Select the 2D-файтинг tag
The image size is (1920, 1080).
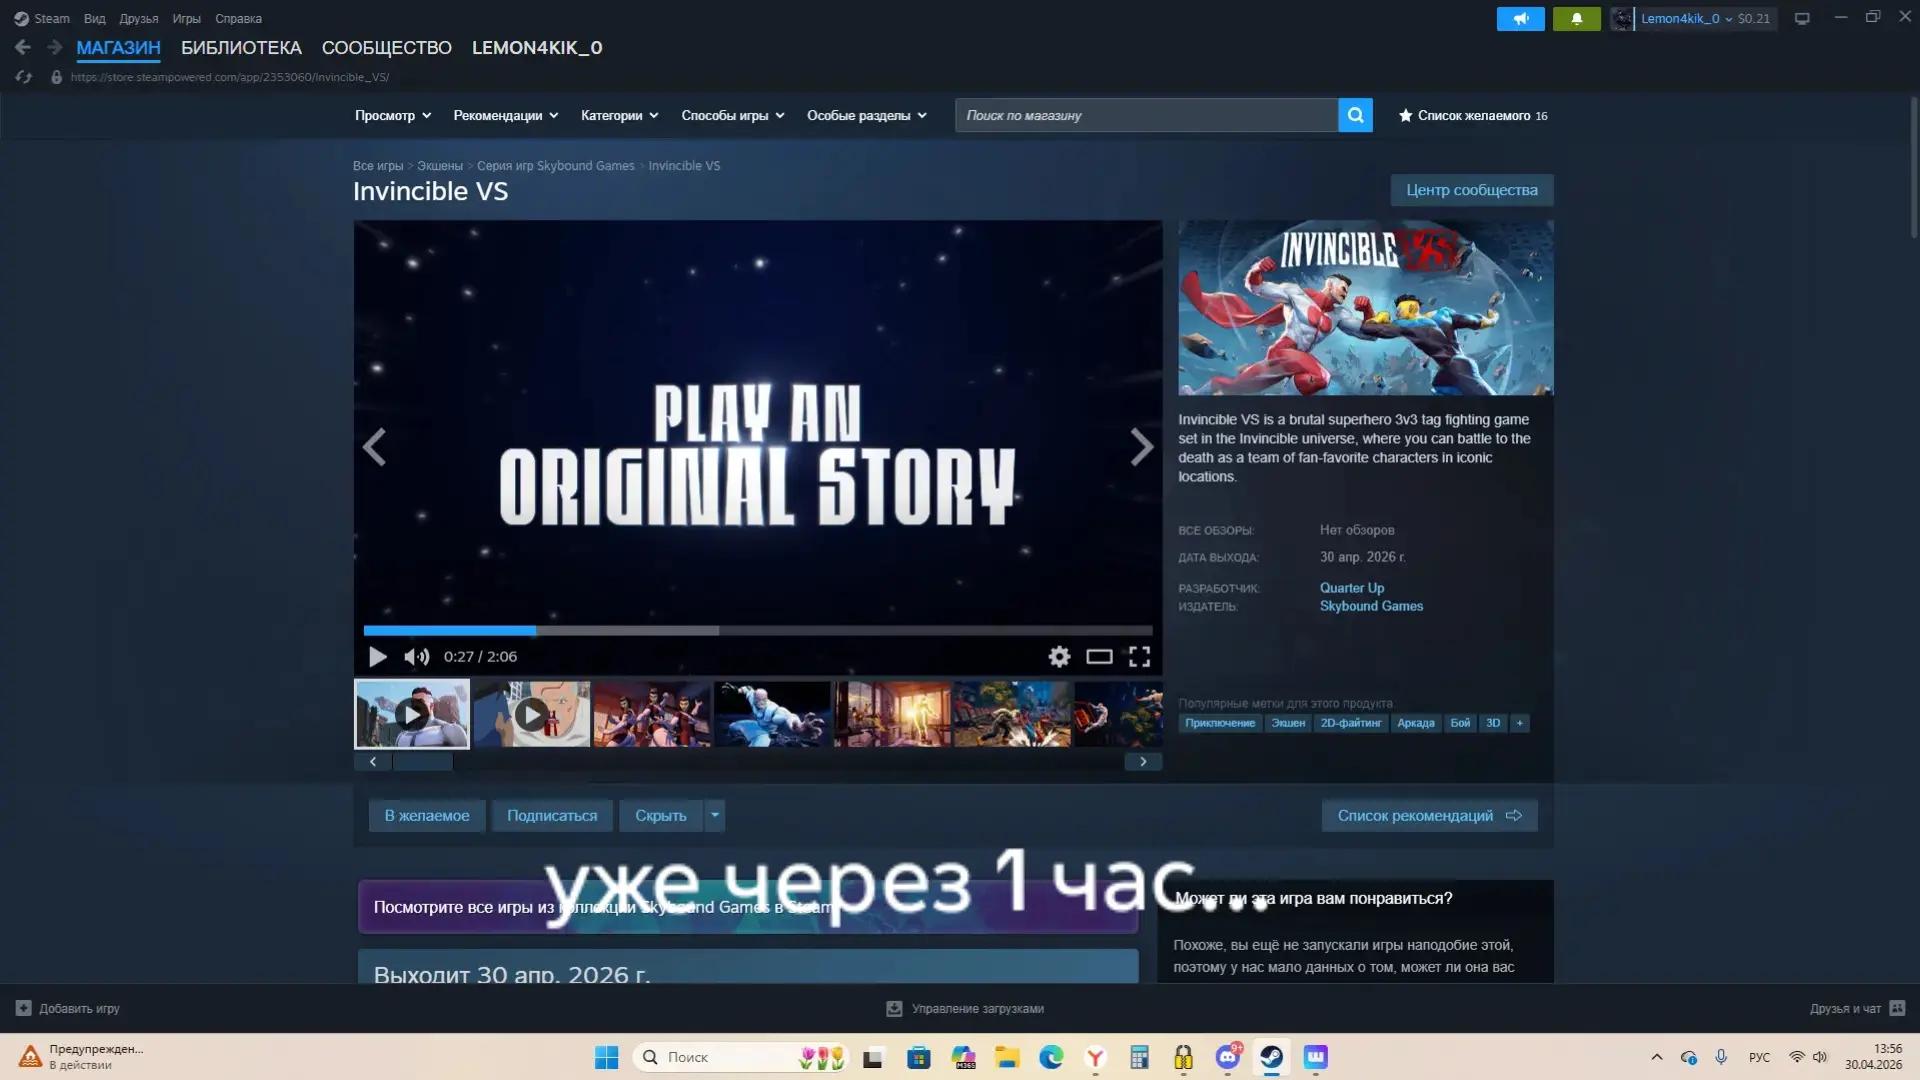coord(1351,723)
